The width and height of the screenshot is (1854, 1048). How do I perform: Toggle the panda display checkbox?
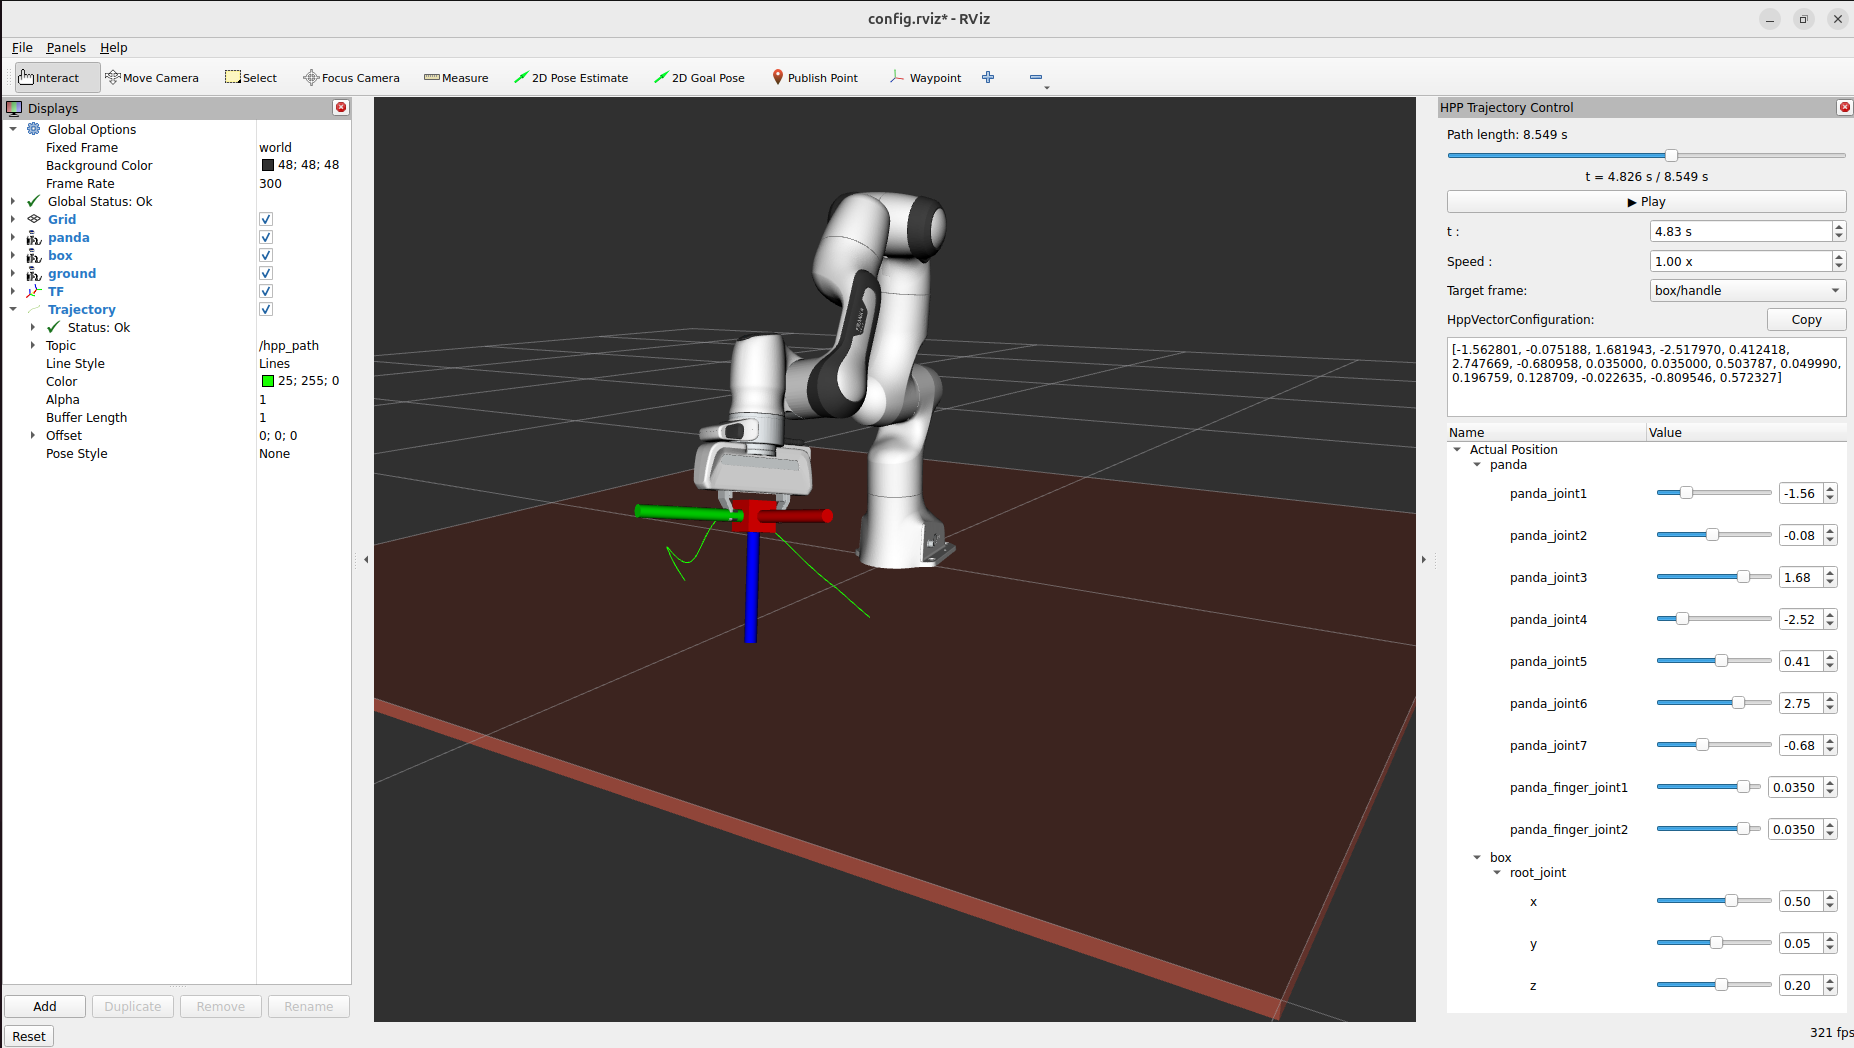tap(266, 237)
